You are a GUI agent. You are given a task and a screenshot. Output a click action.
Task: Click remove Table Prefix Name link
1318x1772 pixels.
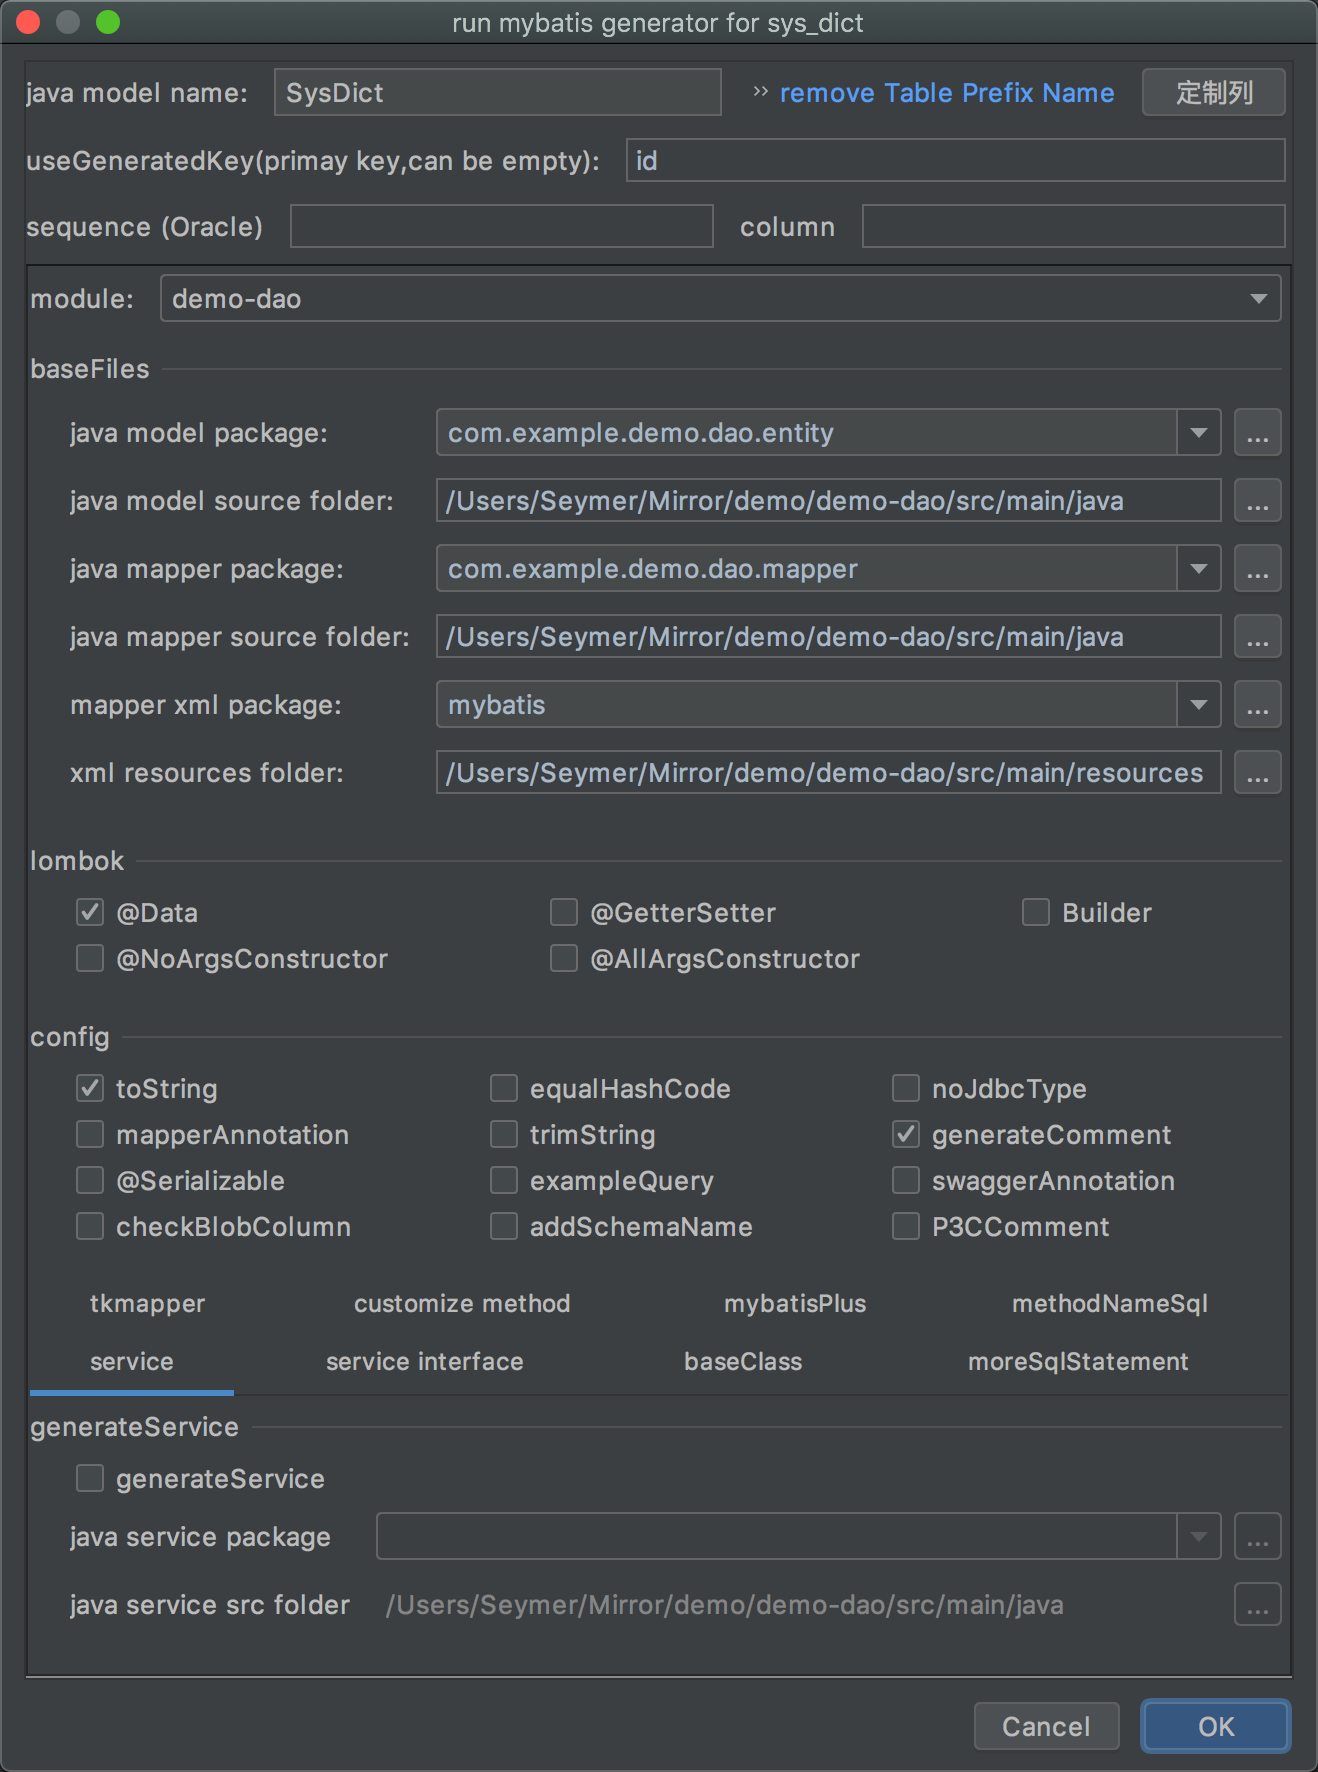(x=946, y=93)
